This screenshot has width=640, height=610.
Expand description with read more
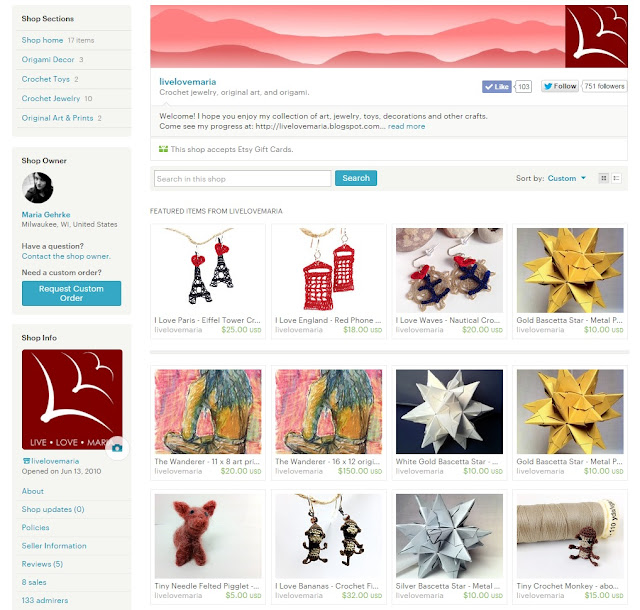tap(406, 127)
